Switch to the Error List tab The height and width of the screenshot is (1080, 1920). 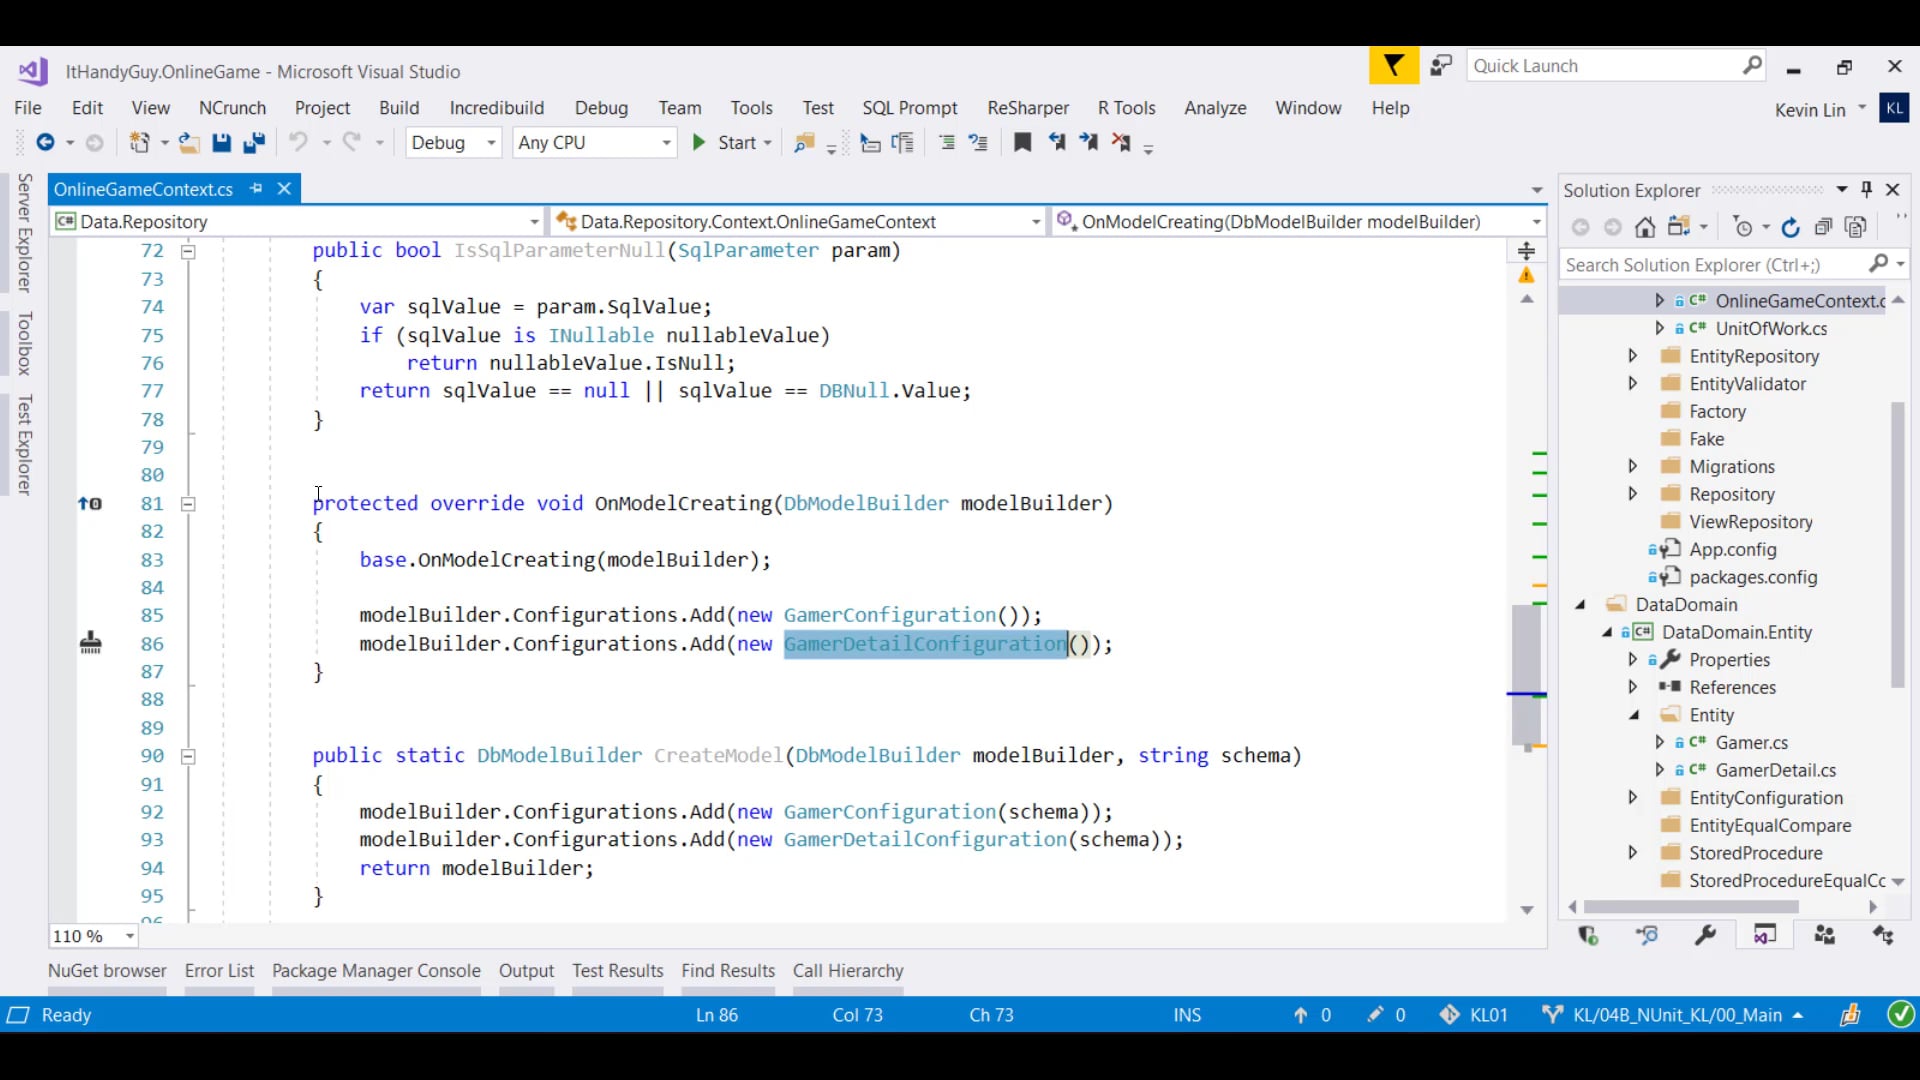pos(219,970)
